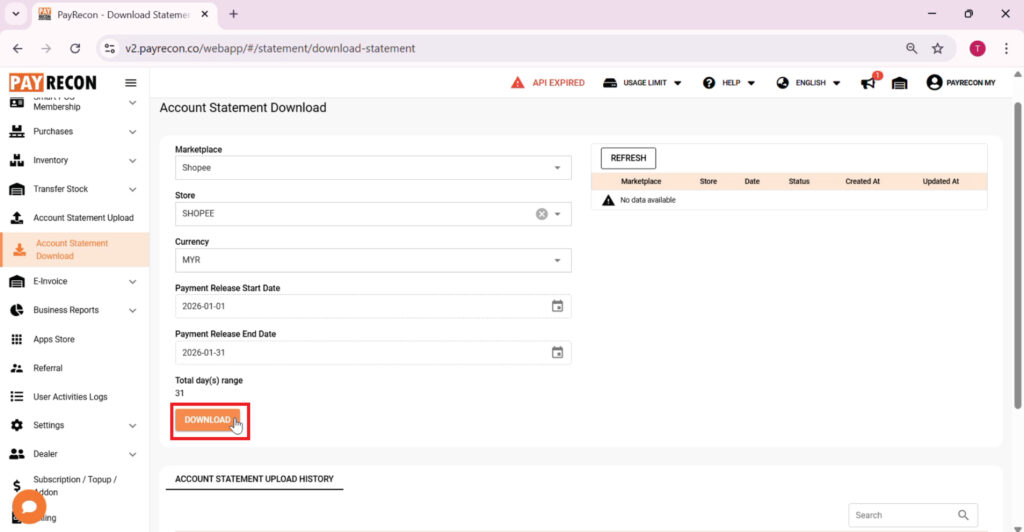The height and width of the screenshot is (532, 1024).
Task: Open Account Statement Upload page
Action: pyautogui.click(x=74, y=217)
